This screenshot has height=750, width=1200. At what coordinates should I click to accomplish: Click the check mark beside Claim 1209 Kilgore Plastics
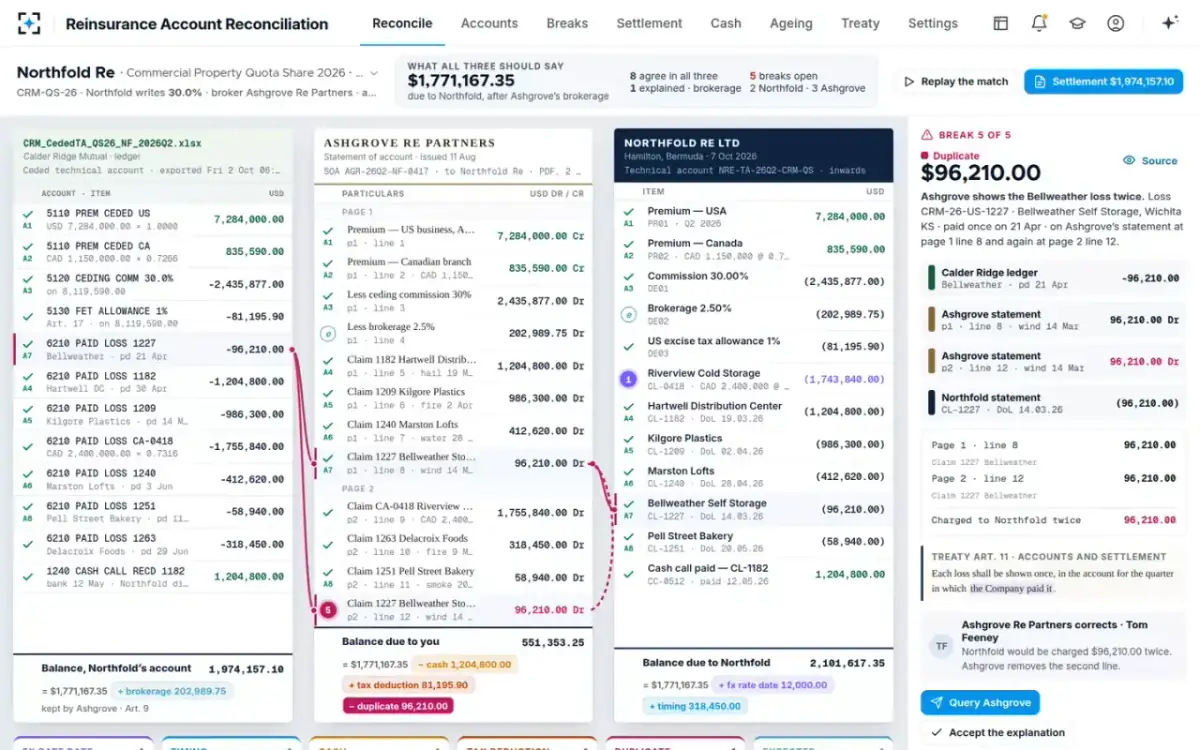[x=328, y=392]
